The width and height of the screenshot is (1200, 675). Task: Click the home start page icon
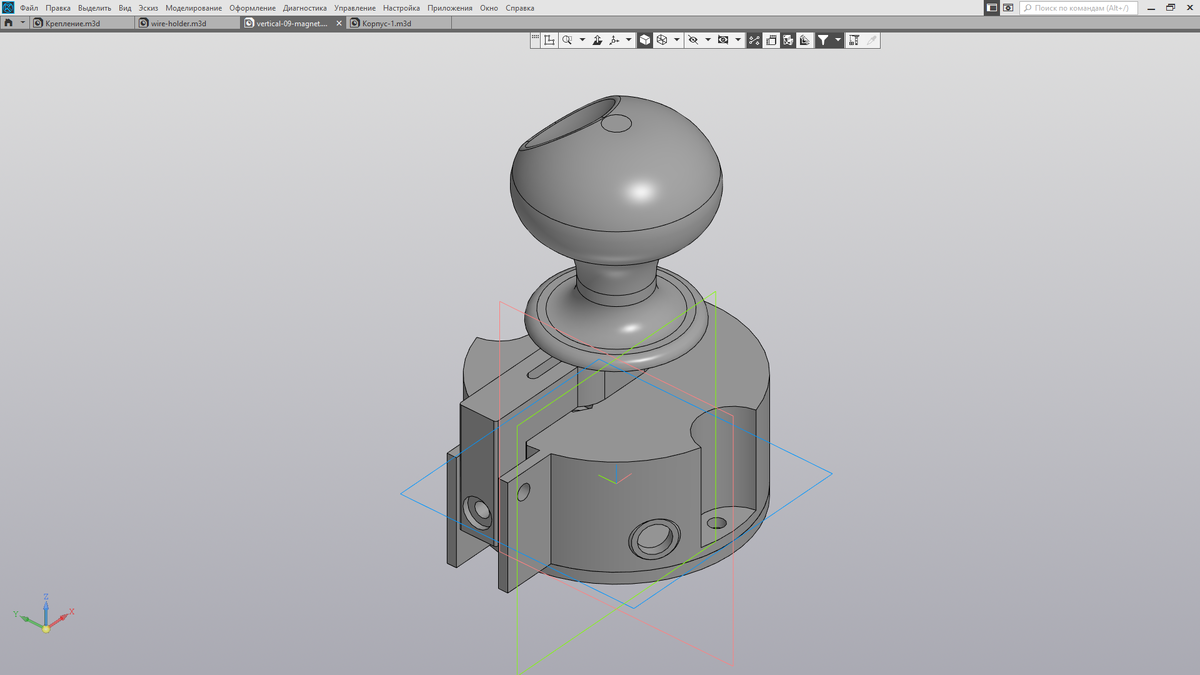(x=9, y=22)
